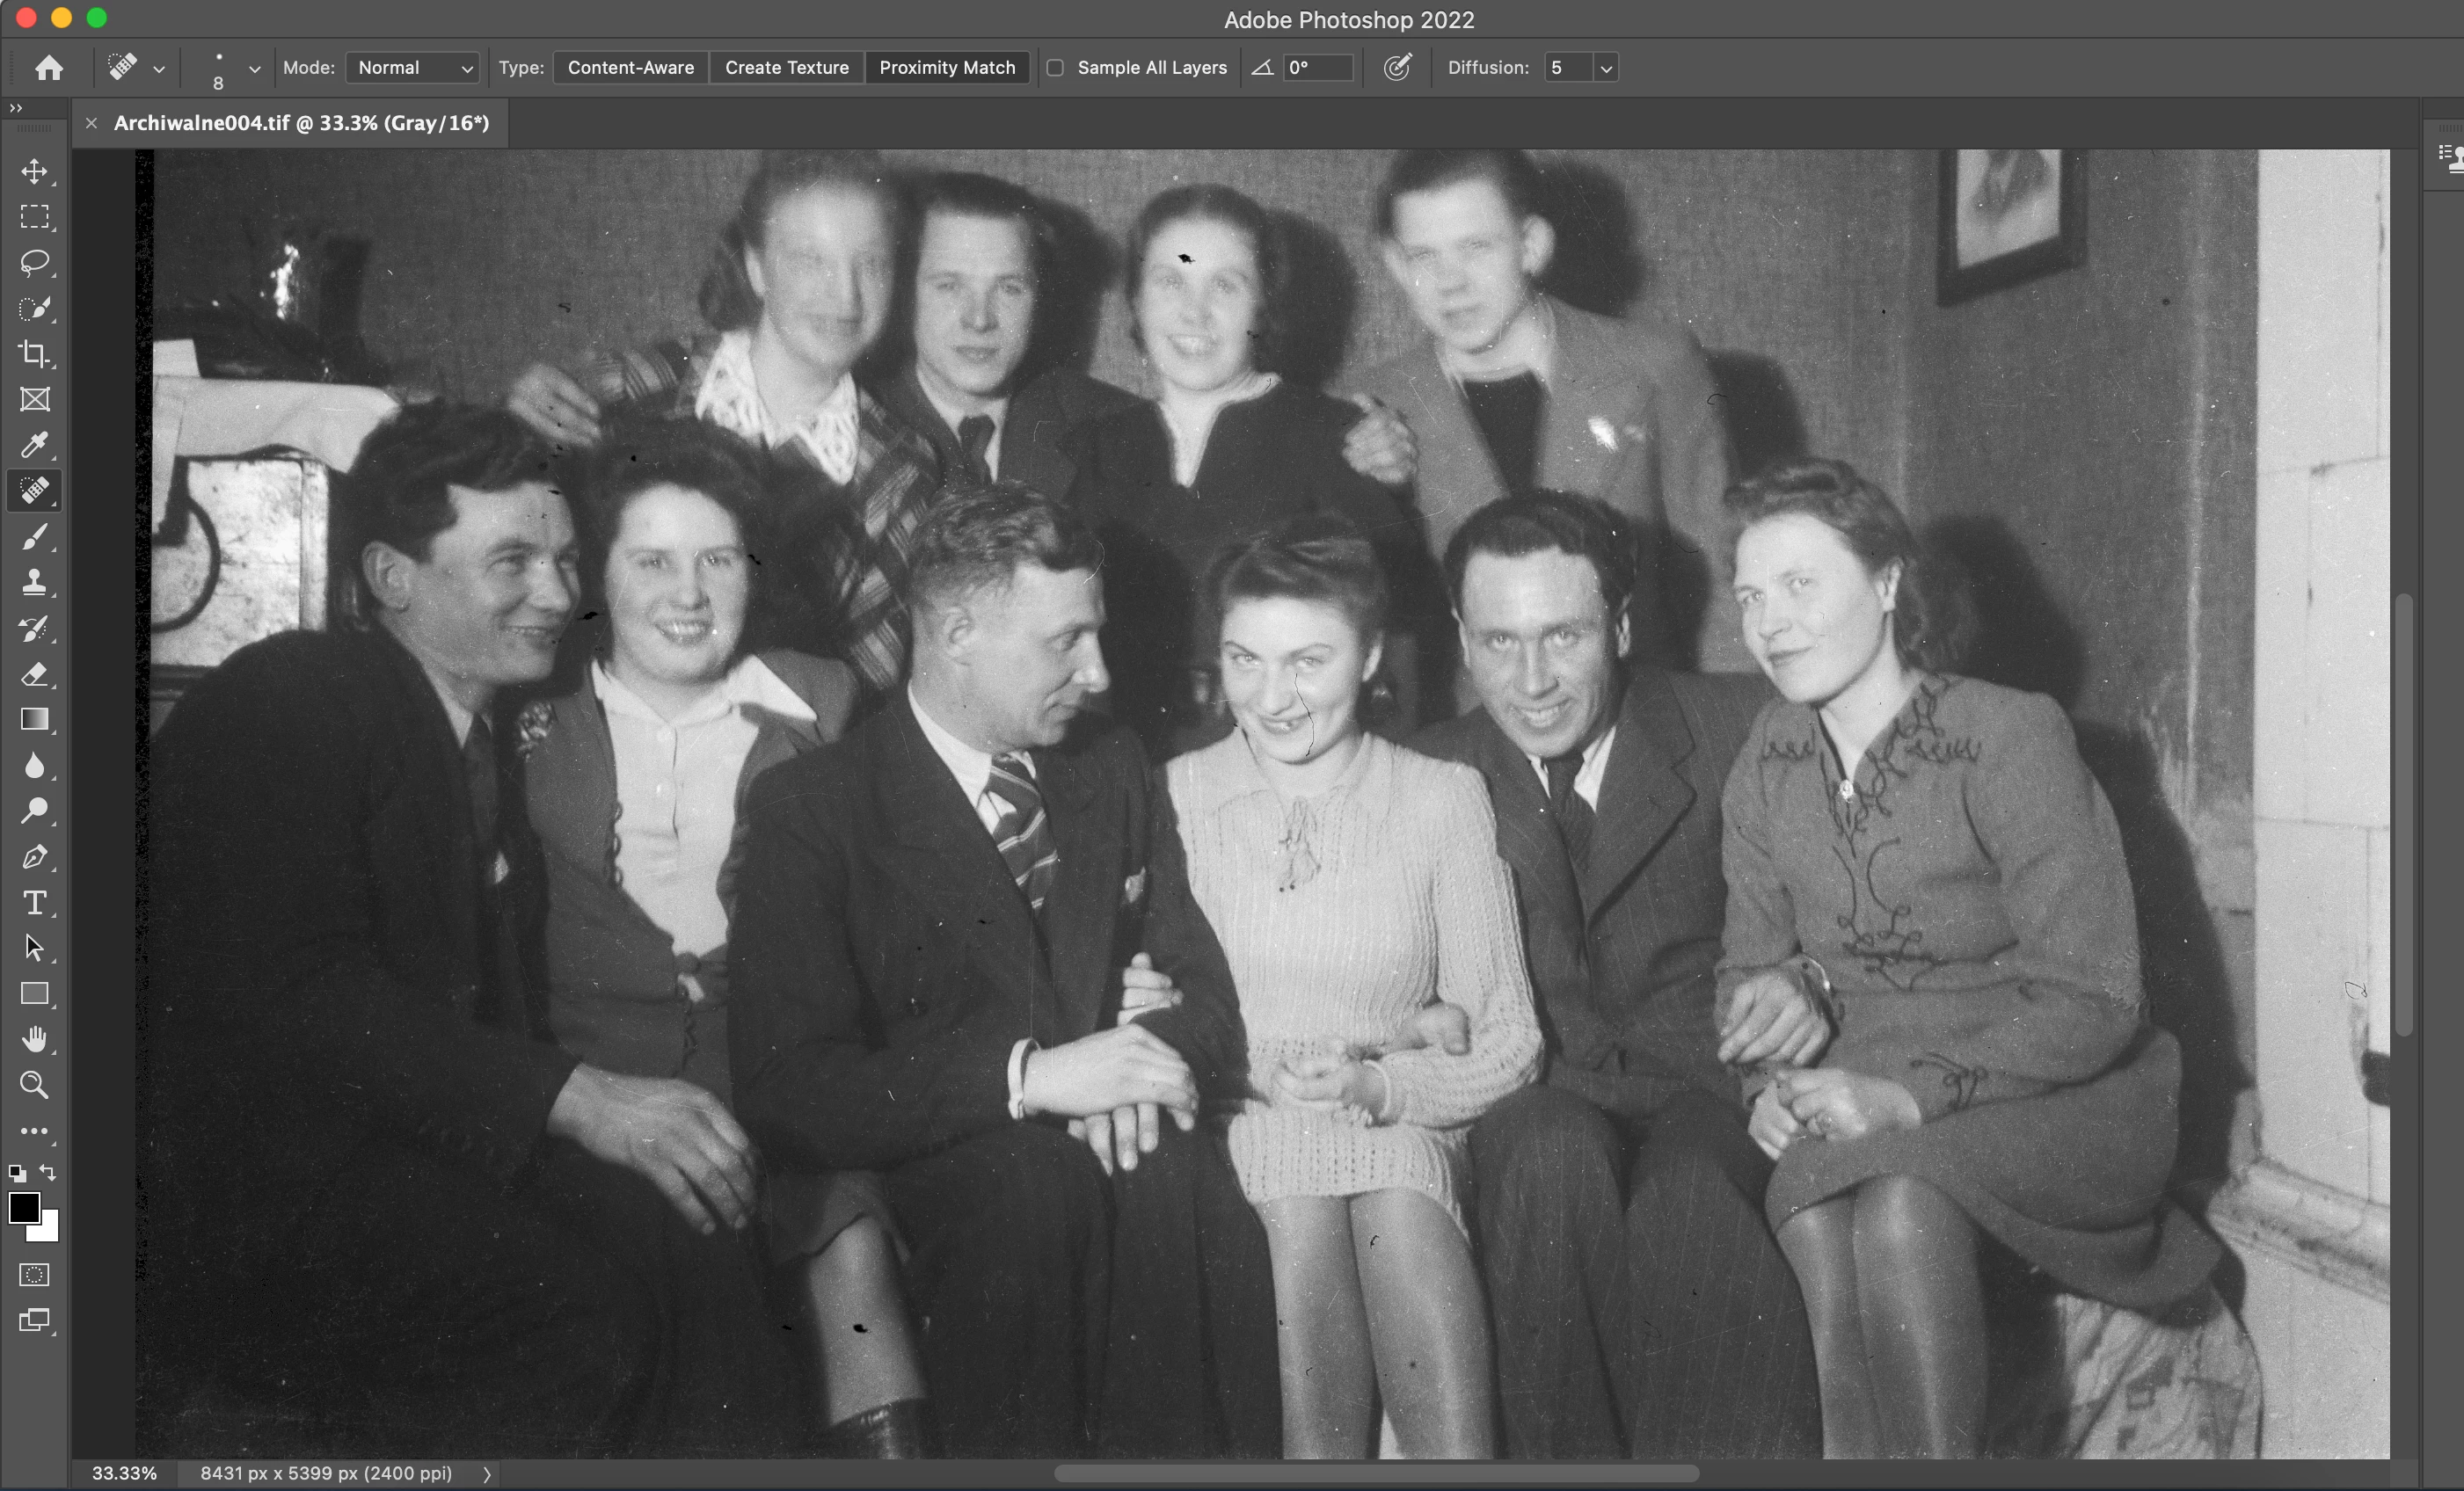
Task: Select the Eraser tool
Action: [x=34, y=674]
